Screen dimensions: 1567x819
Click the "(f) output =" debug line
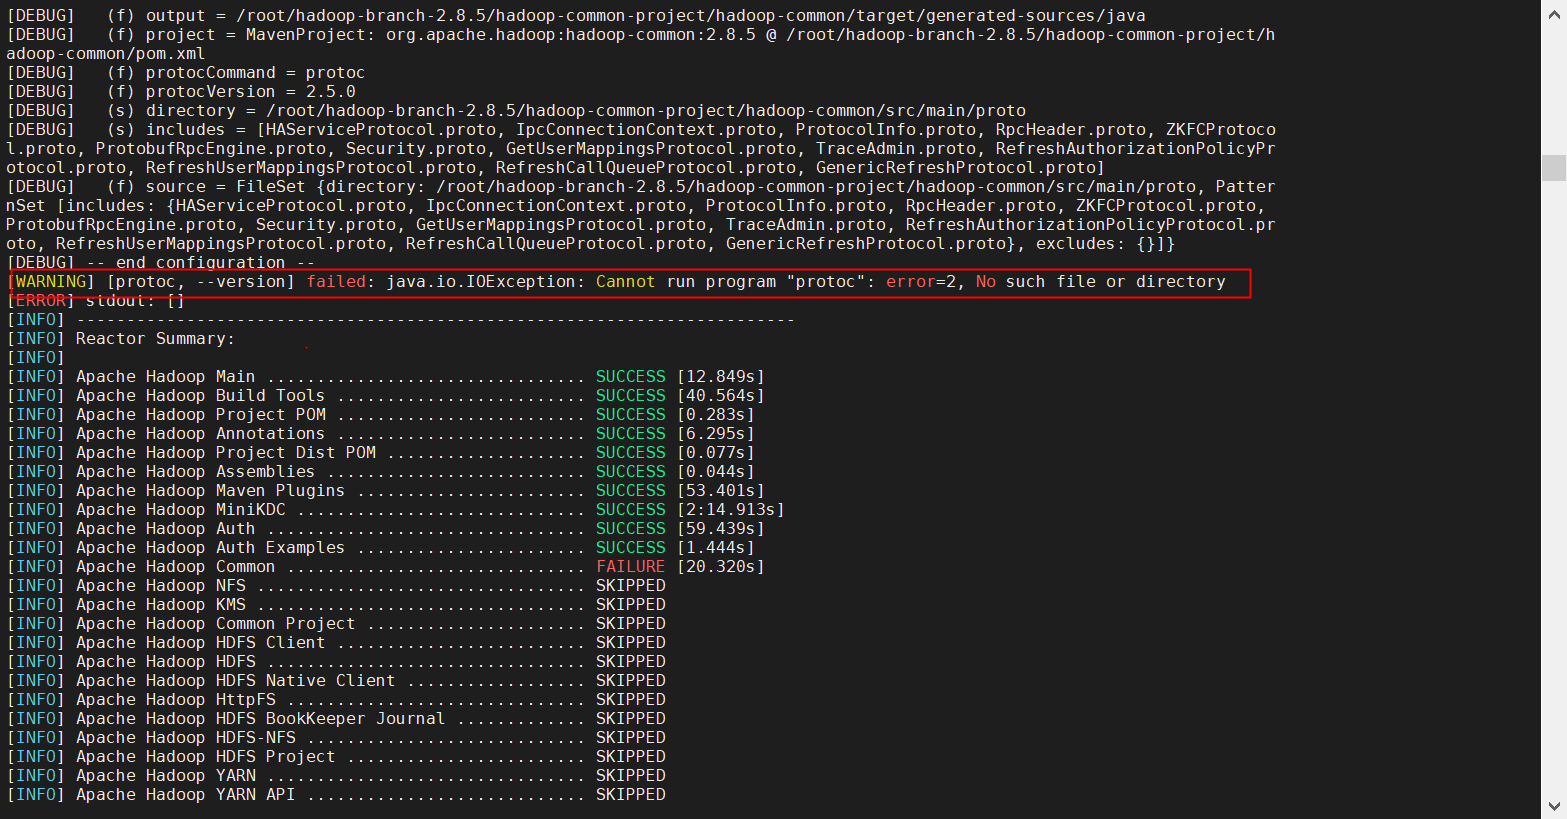[x=576, y=16]
